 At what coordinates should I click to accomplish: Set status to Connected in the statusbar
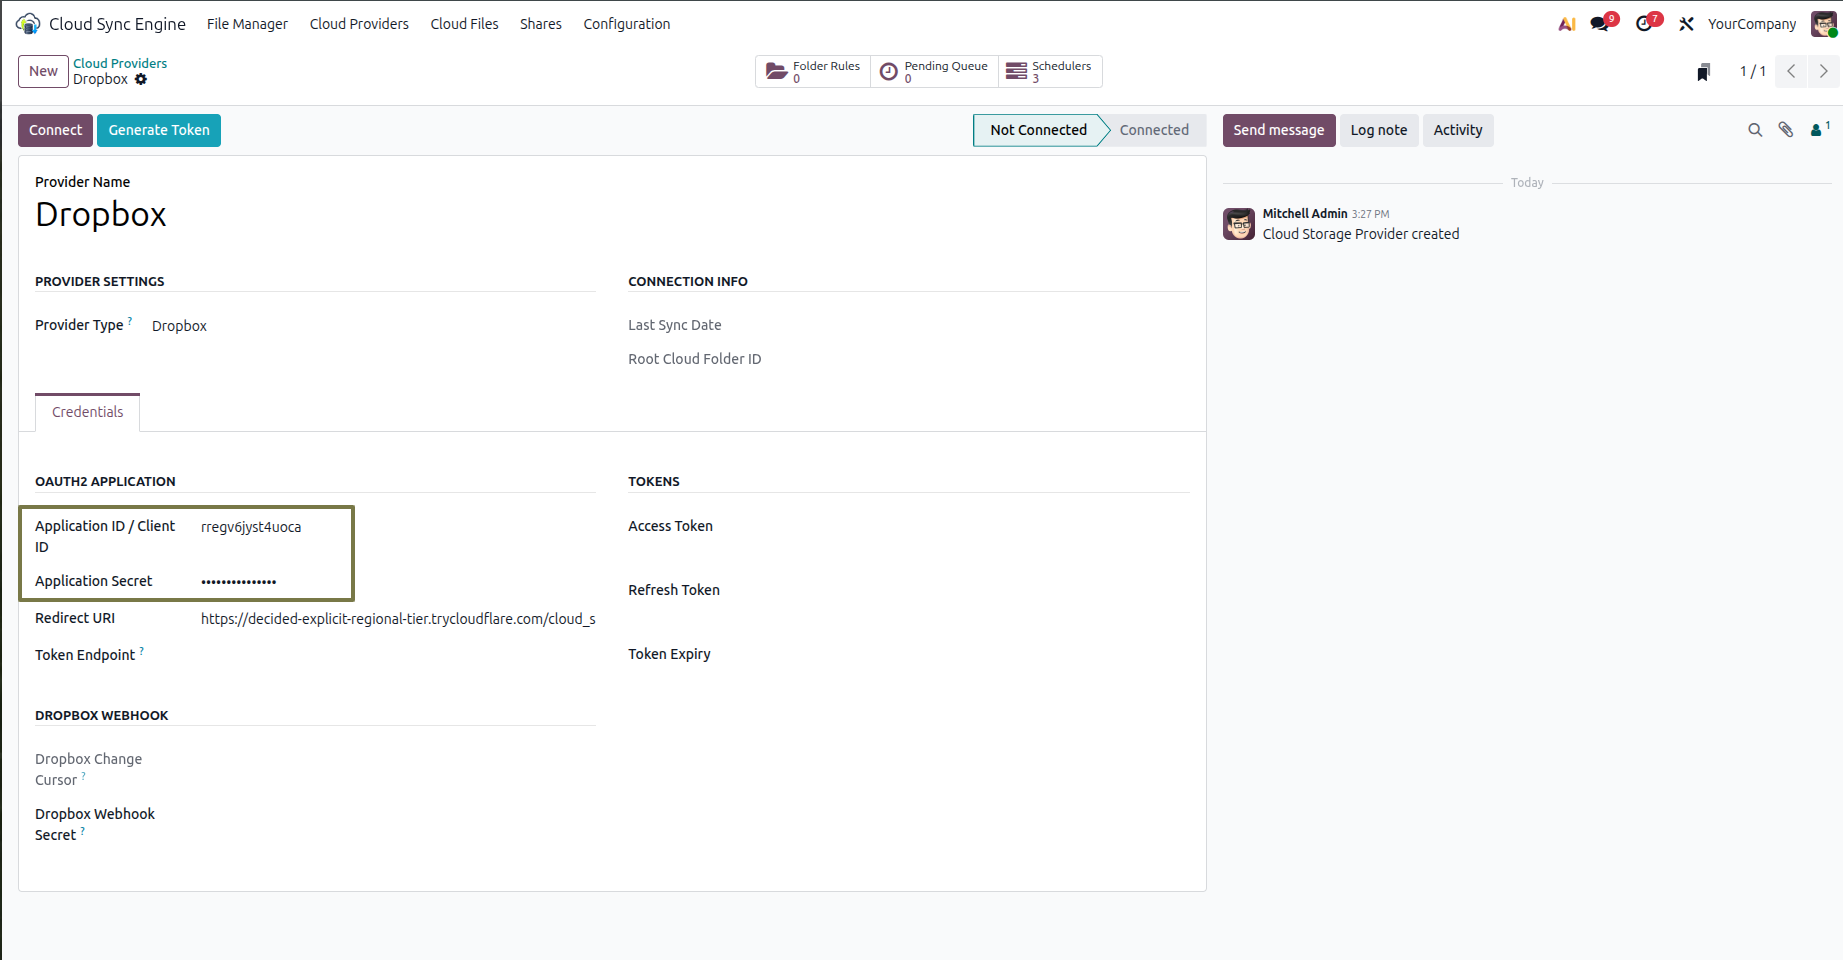click(x=1154, y=130)
